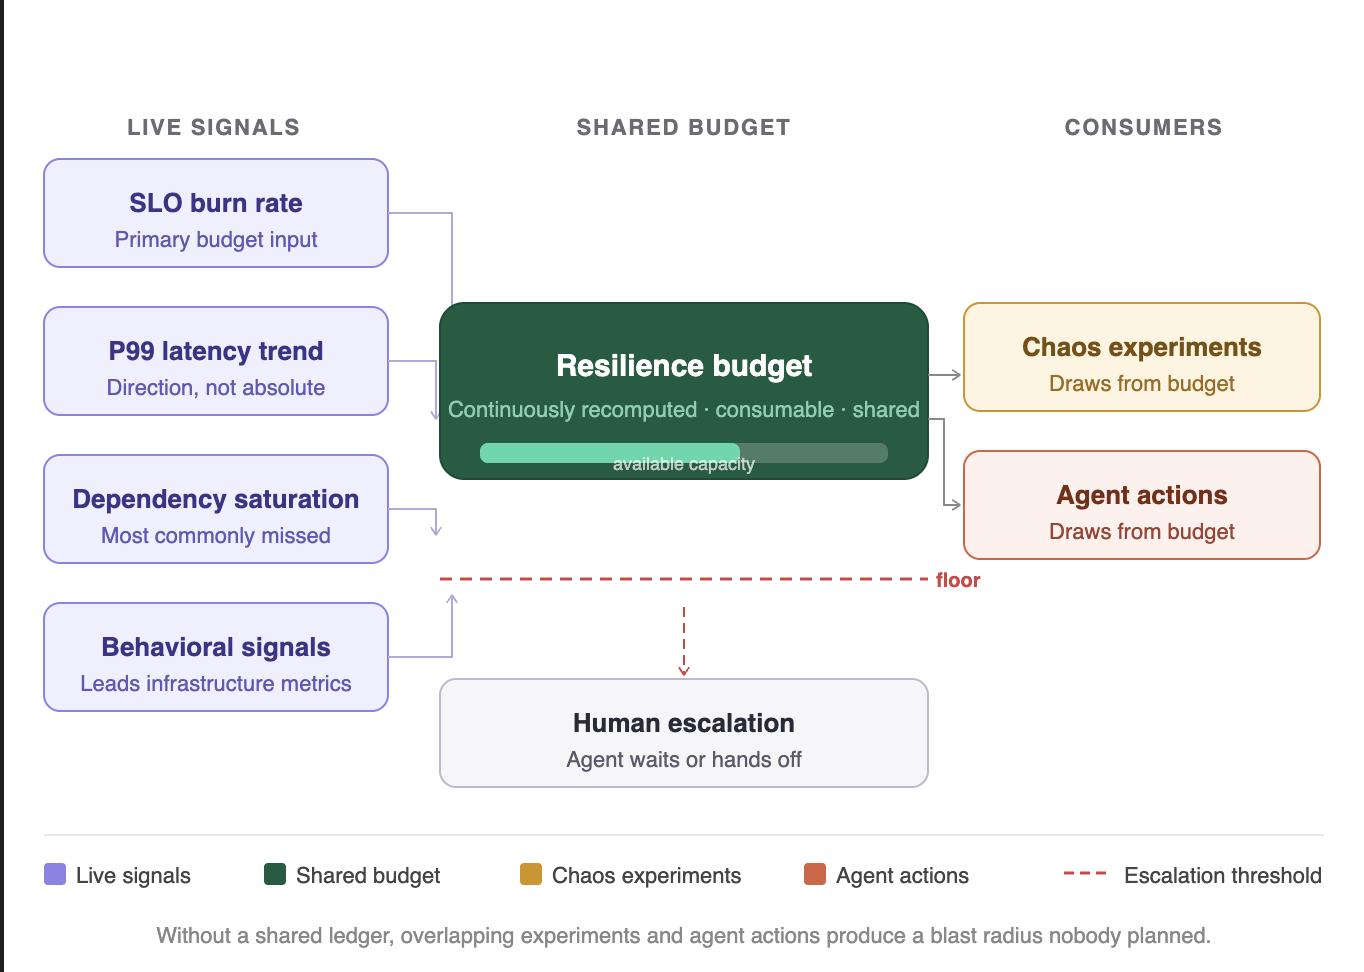Click the green Shared budget legend swatch
1364x972 pixels.
275,874
